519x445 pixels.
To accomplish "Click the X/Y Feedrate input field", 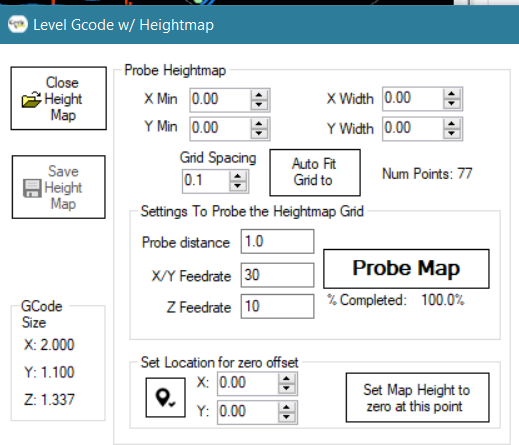I will [277, 275].
